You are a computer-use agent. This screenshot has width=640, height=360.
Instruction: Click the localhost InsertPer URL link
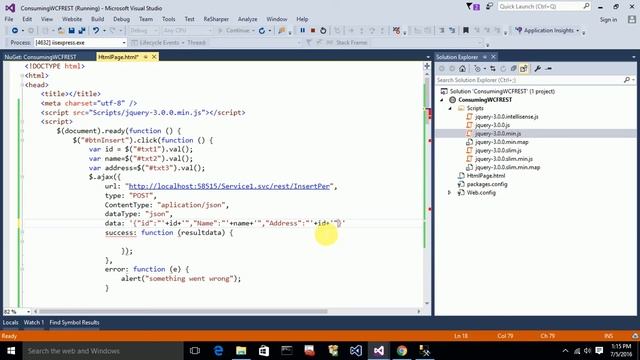[x=229, y=186]
